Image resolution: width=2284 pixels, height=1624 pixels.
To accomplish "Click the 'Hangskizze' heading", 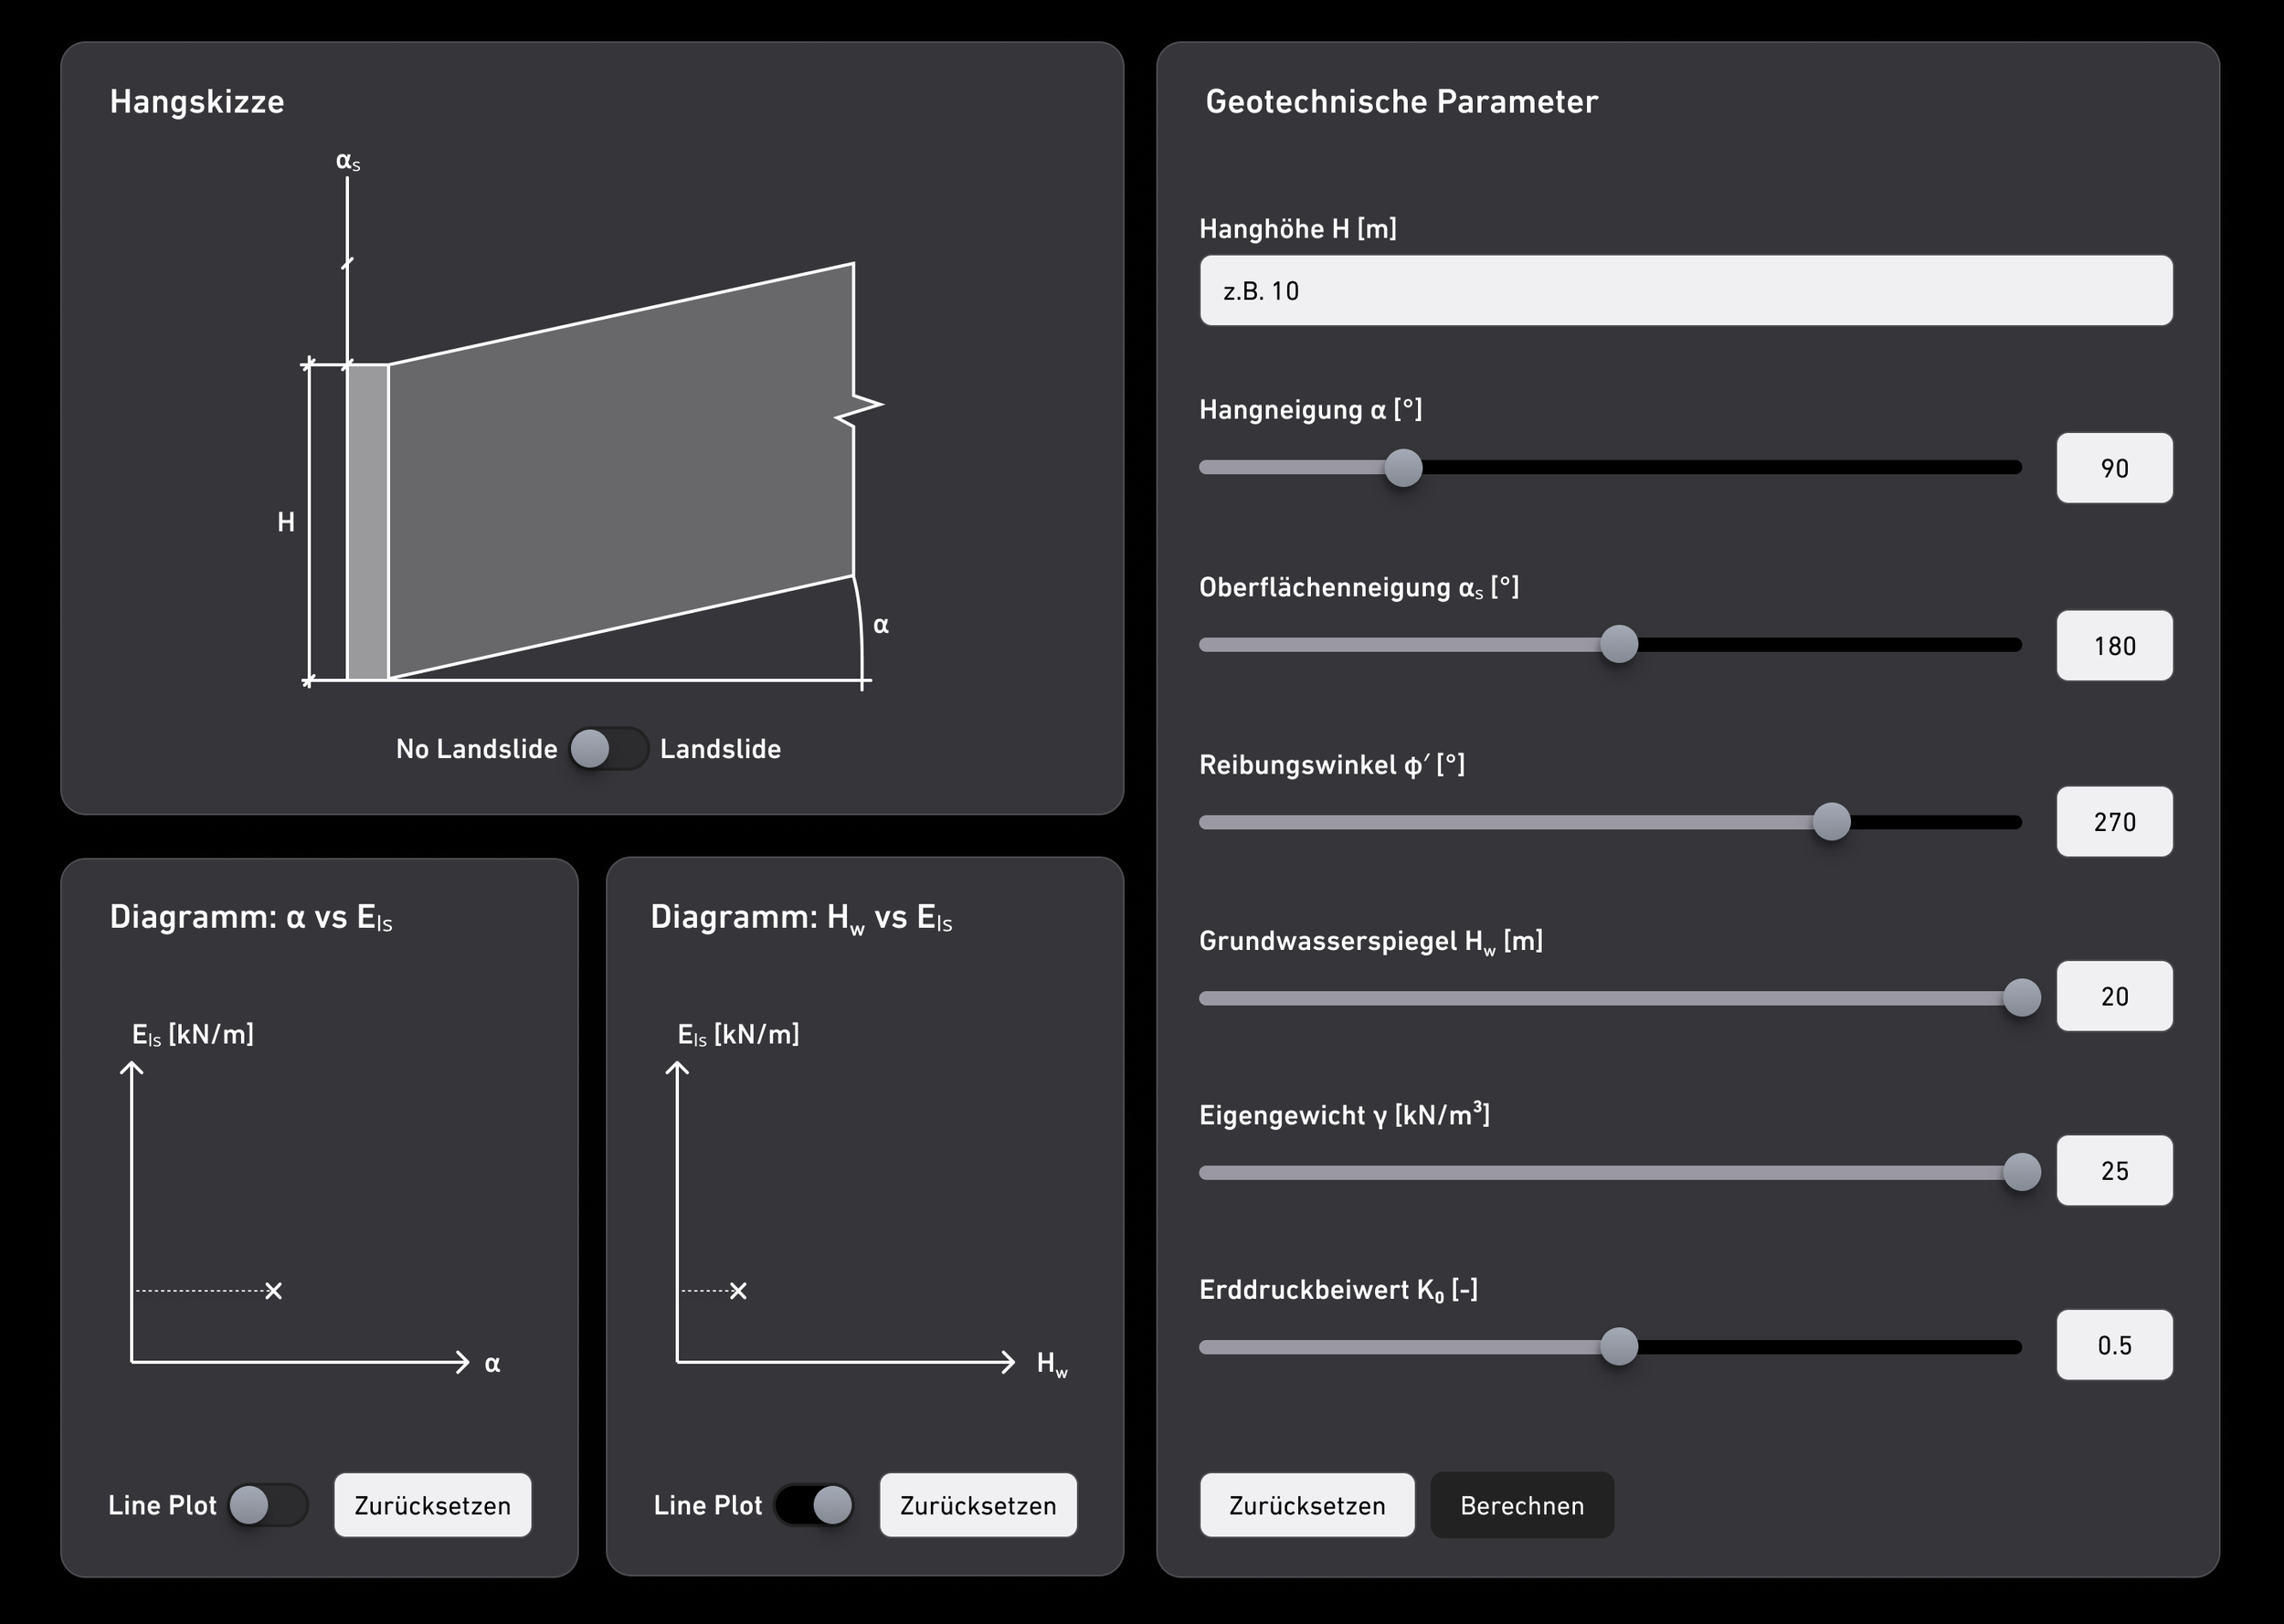I will (197, 102).
